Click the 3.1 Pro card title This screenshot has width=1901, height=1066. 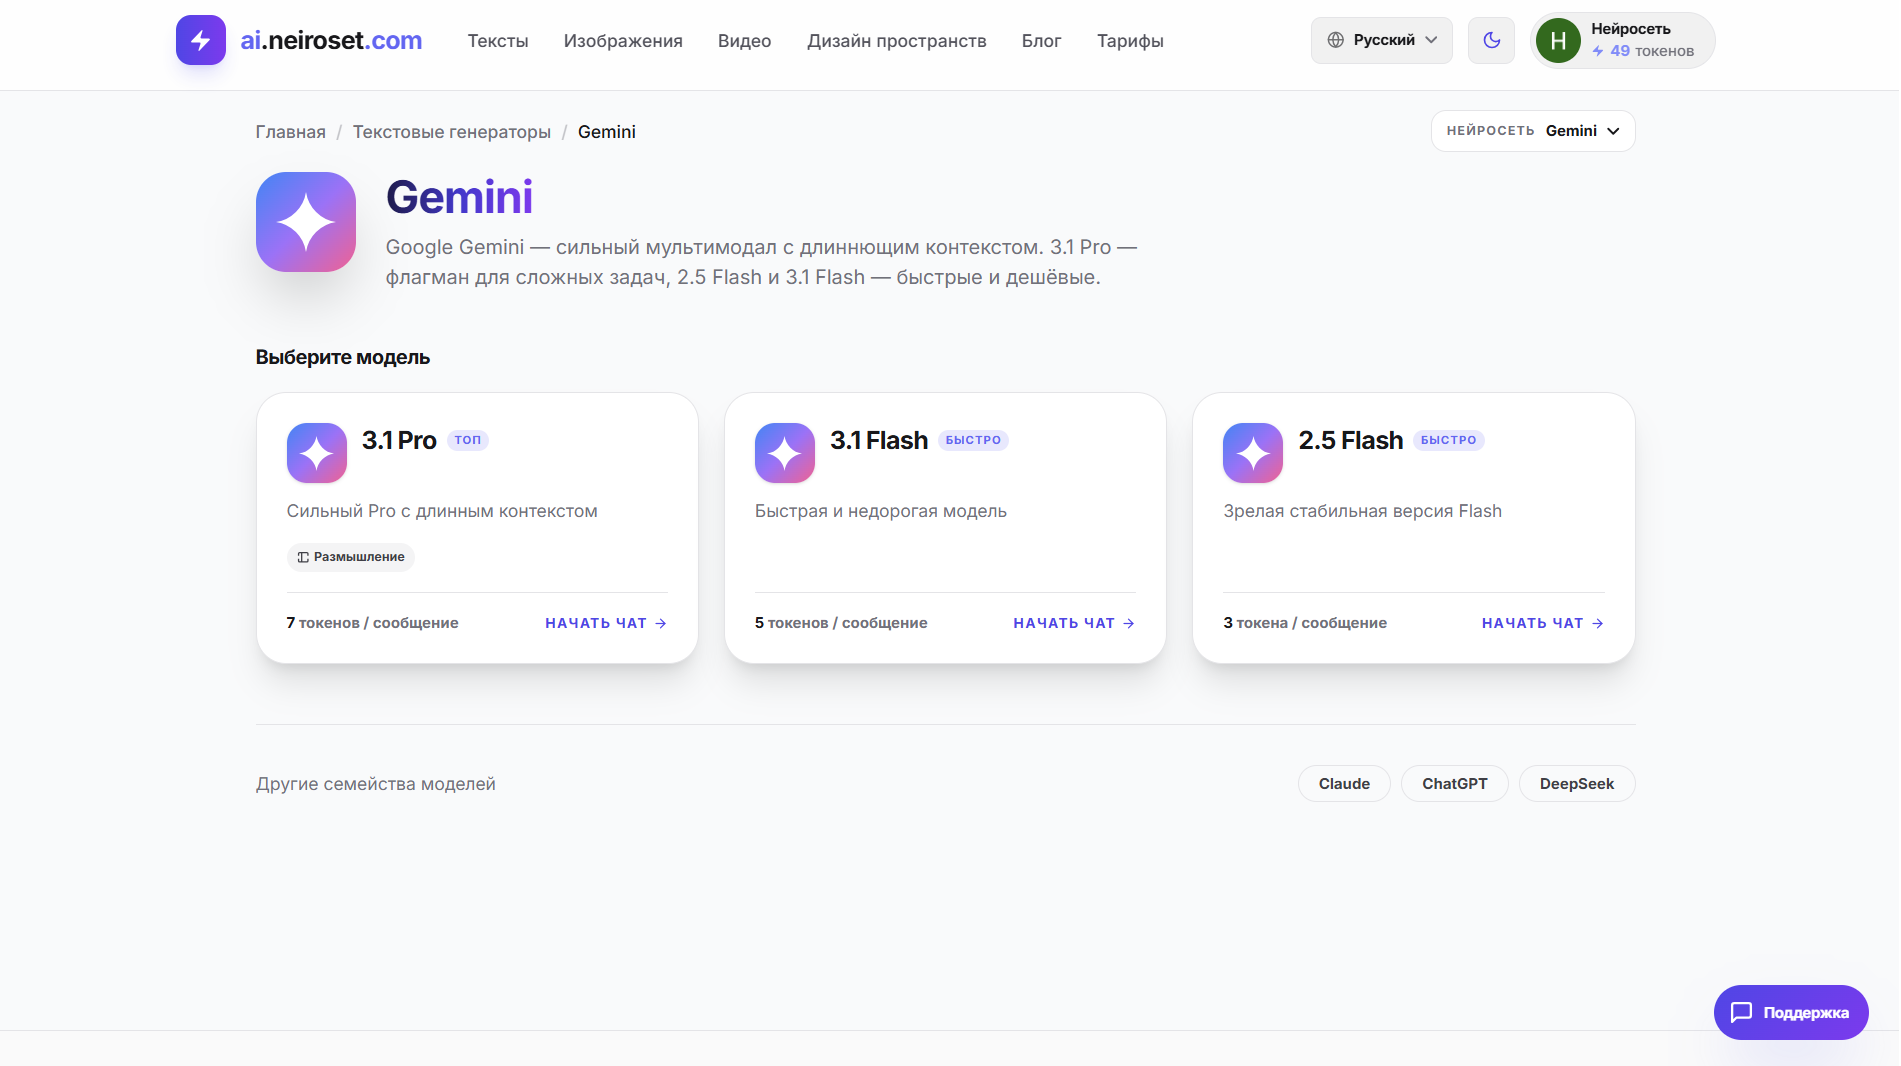point(399,440)
